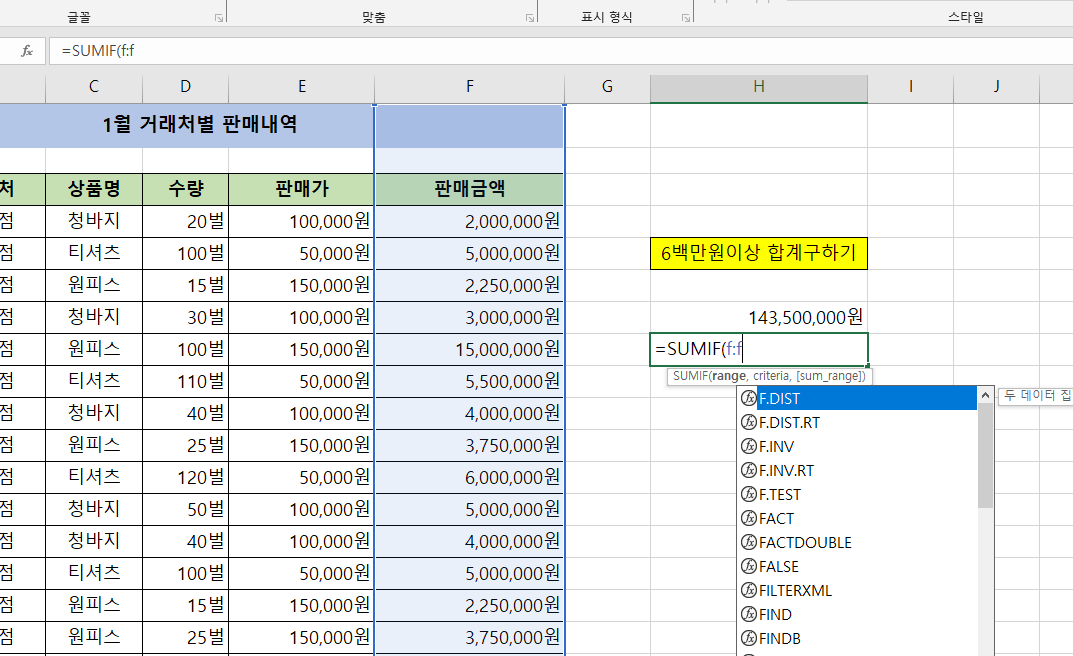The width and height of the screenshot is (1073, 656).
Task: Select column I header
Action: tap(910, 87)
